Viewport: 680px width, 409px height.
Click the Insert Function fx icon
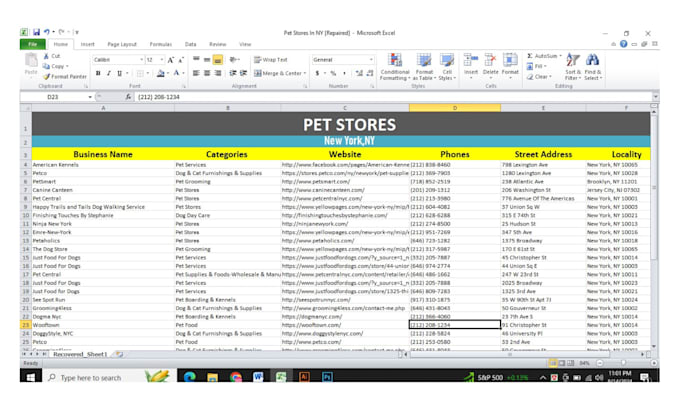(128, 97)
